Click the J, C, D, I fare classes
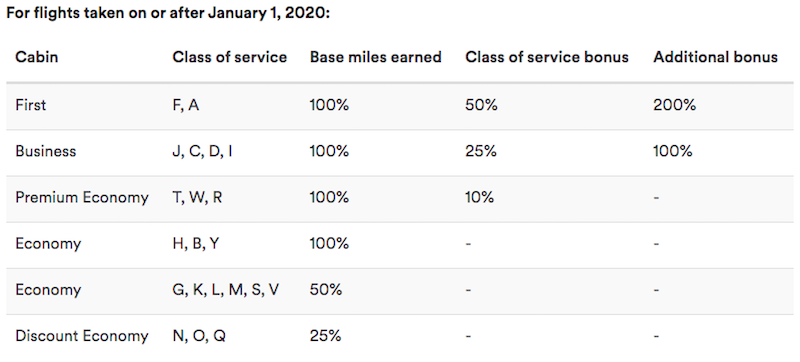This screenshot has width=800, height=362. click(x=202, y=151)
